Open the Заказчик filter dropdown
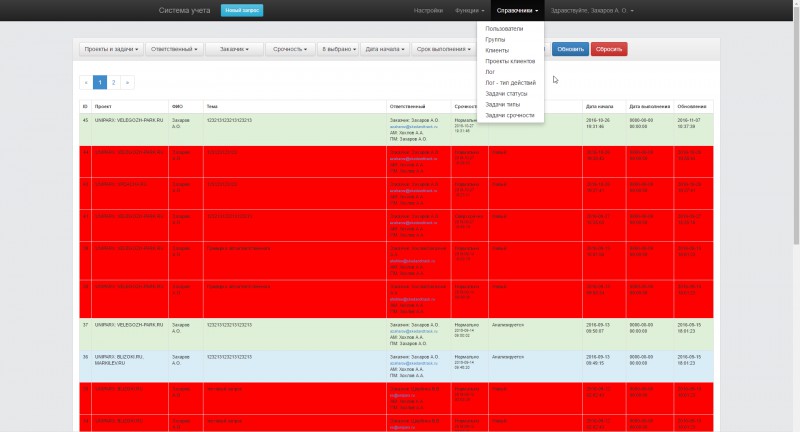This screenshot has height=432, width=800. [x=234, y=49]
